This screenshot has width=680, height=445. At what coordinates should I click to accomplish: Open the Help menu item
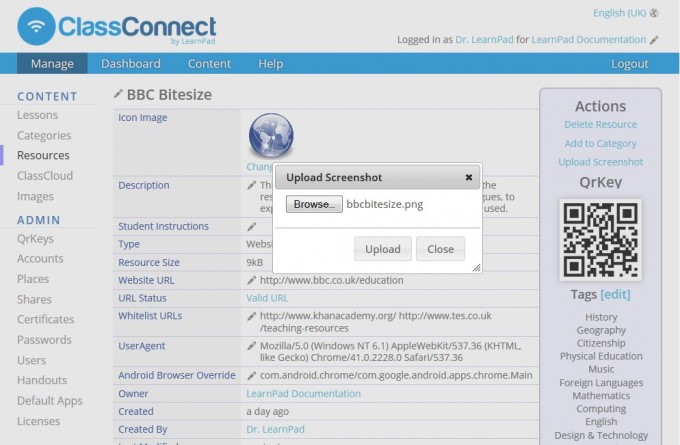coord(270,64)
